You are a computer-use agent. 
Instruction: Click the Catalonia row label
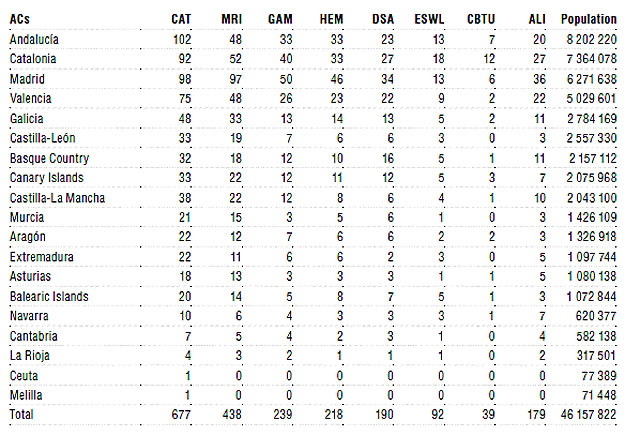tap(33, 59)
